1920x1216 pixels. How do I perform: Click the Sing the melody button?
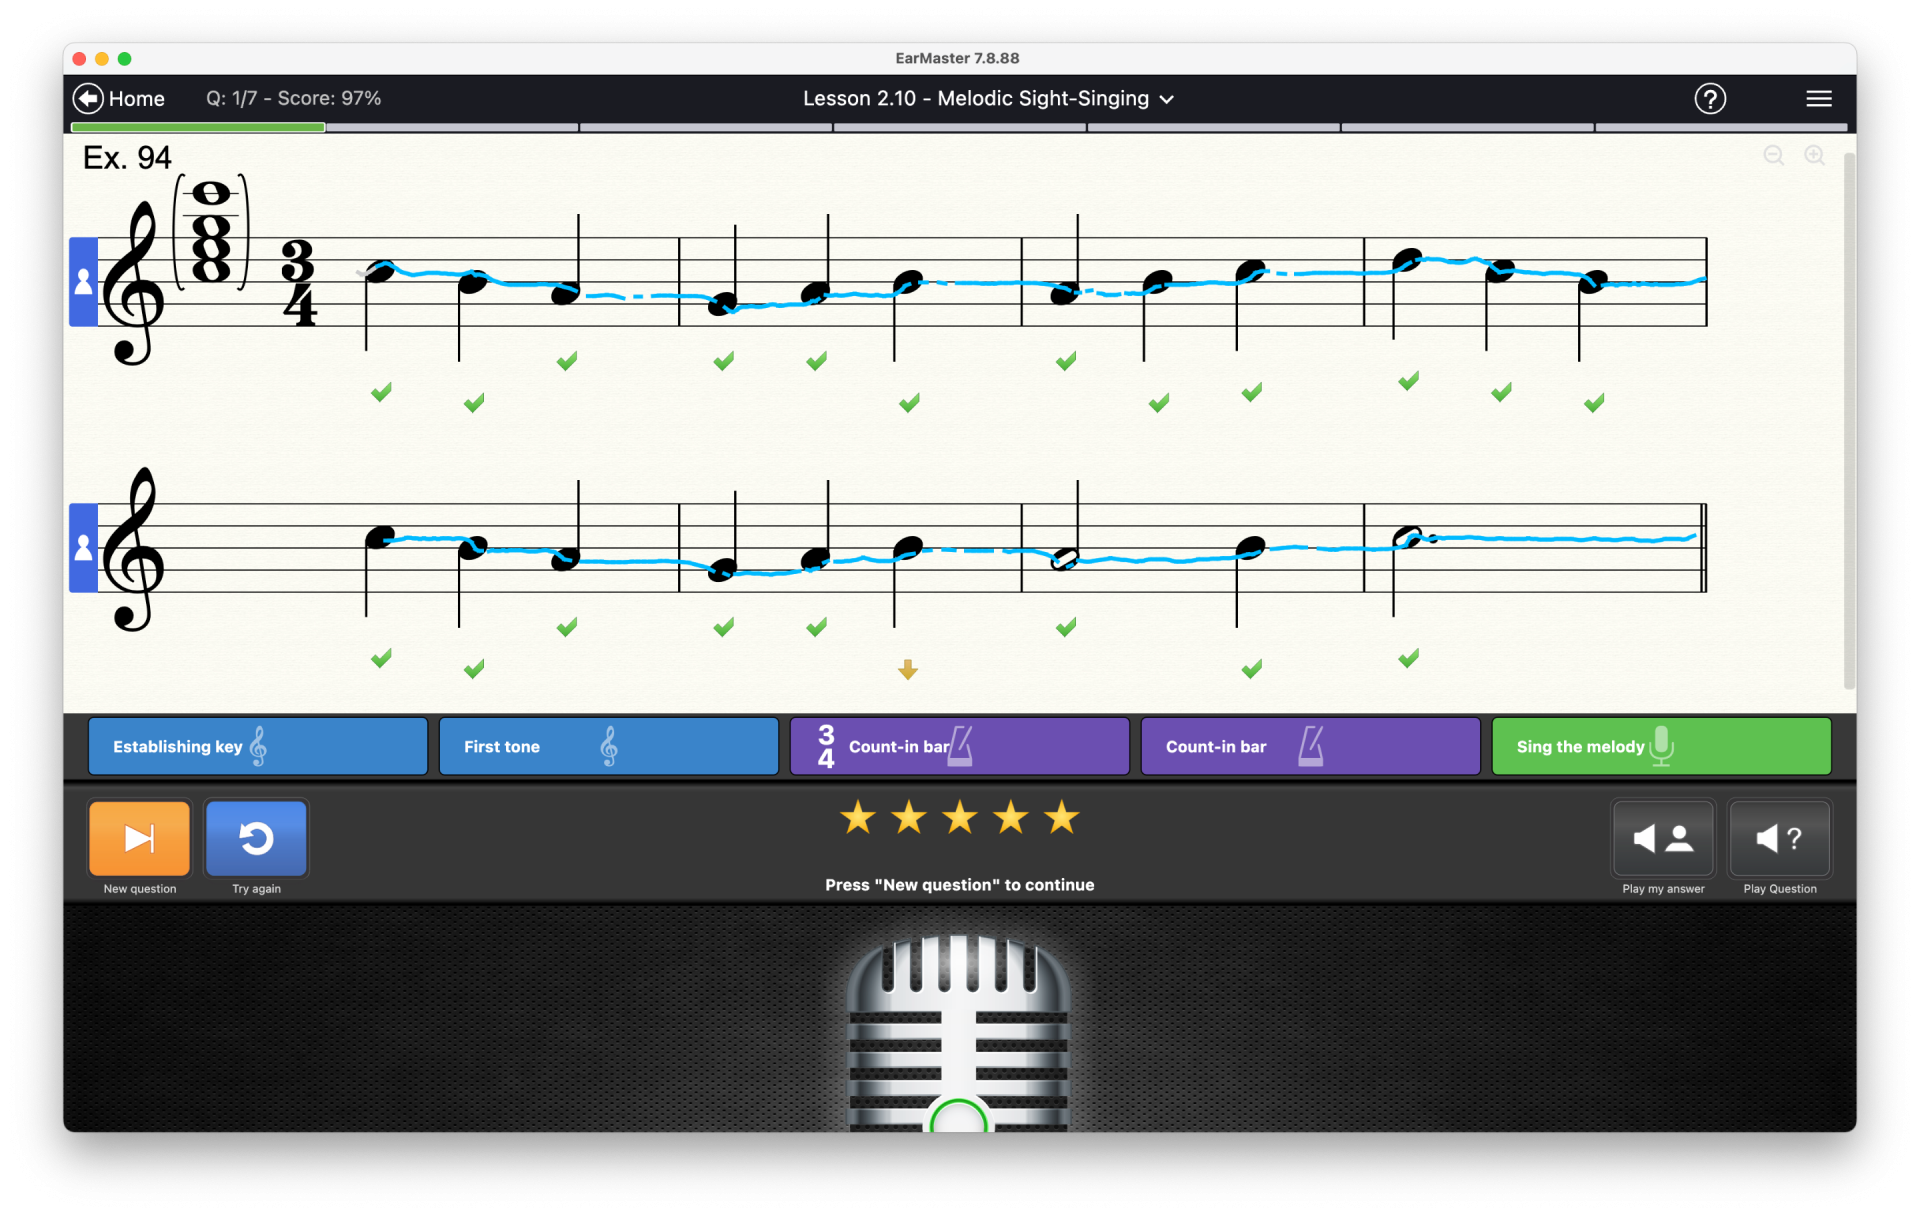(x=1661, y=746)
